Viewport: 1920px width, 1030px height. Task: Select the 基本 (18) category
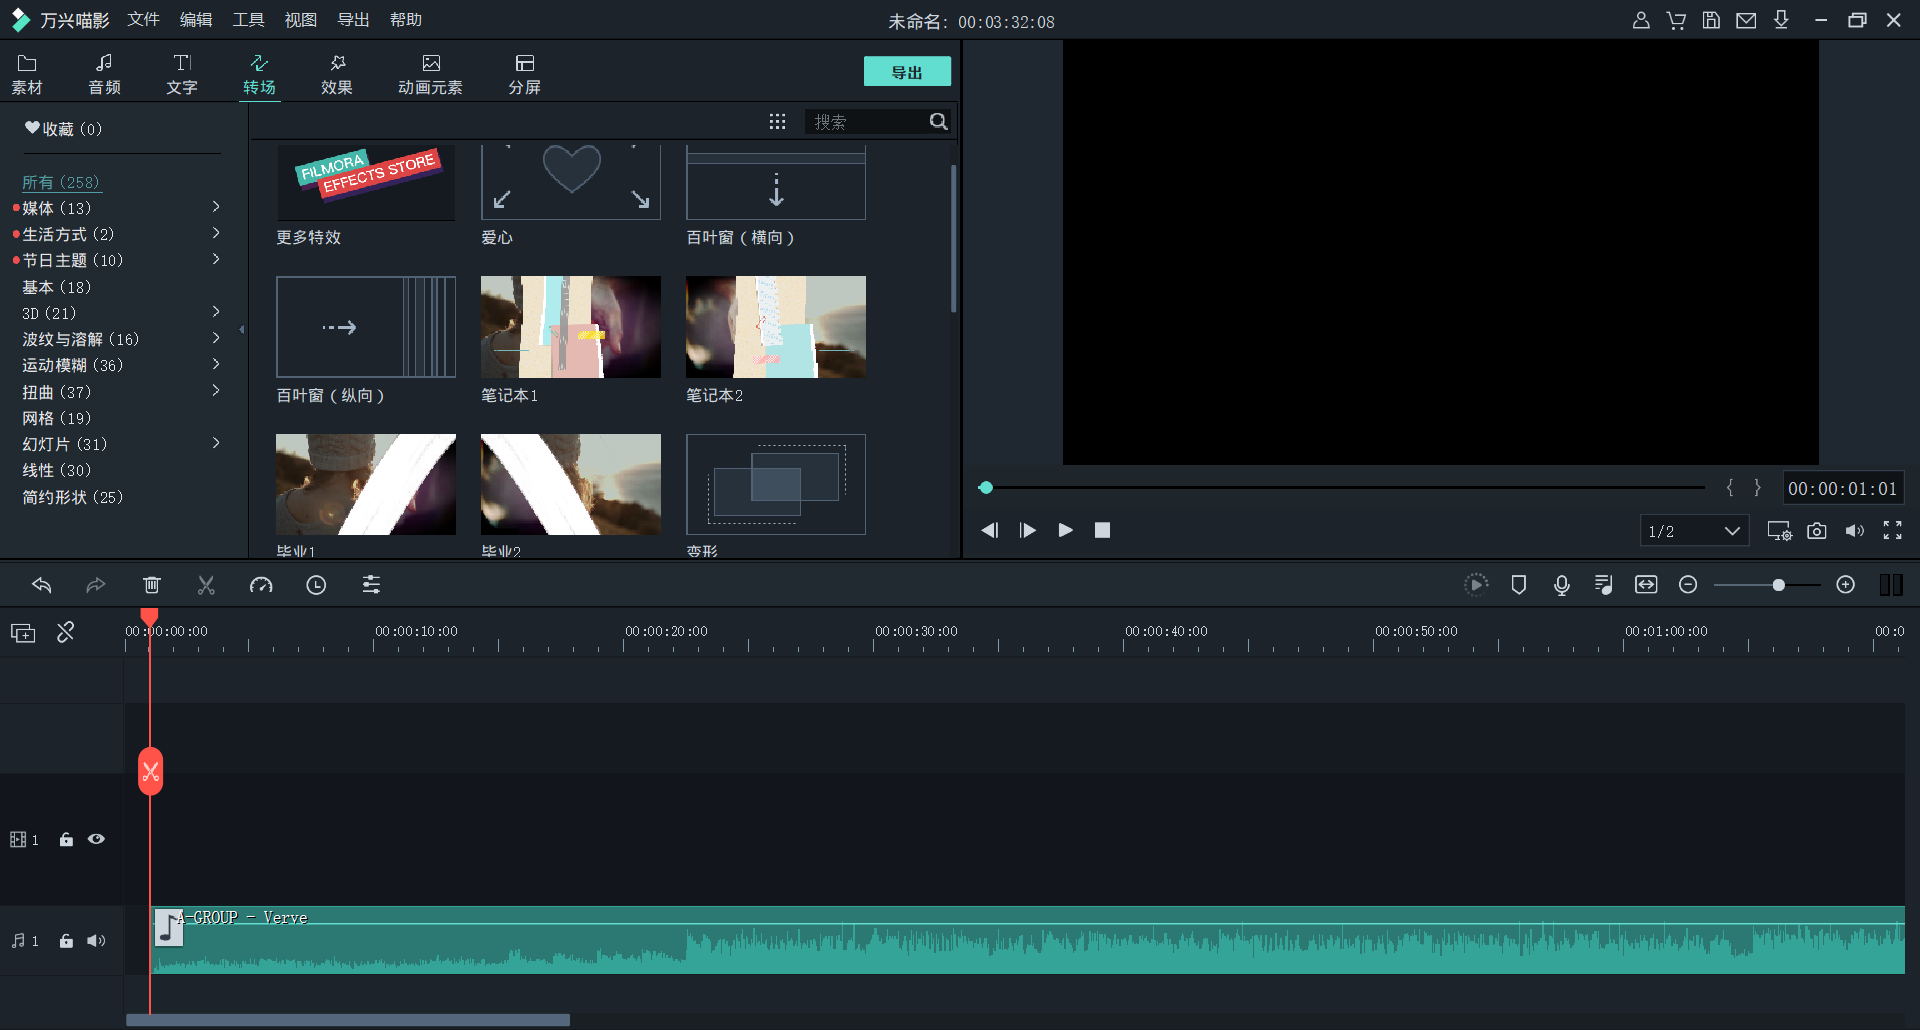tap(57, 287)
